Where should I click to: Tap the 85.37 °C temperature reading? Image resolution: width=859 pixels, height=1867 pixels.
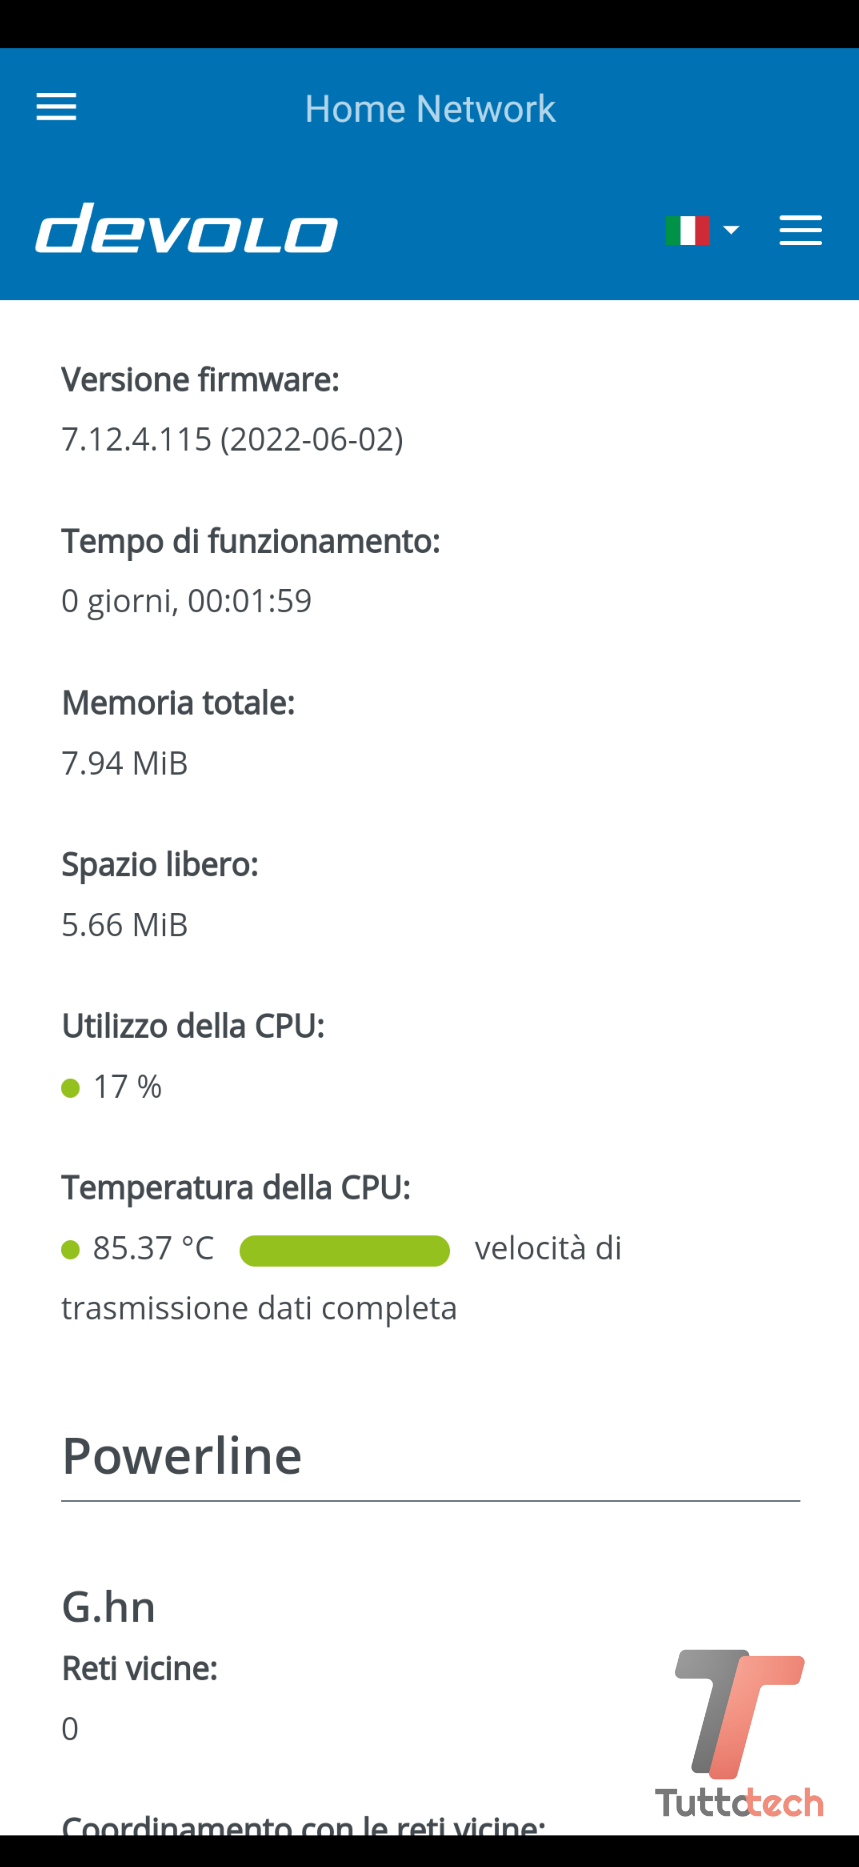[x=153, y=1249]
